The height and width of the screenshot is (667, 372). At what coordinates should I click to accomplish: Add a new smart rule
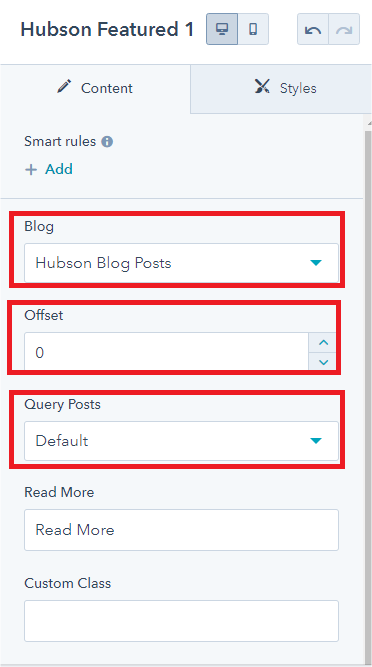pyautogui.click(x=48, y=169)
